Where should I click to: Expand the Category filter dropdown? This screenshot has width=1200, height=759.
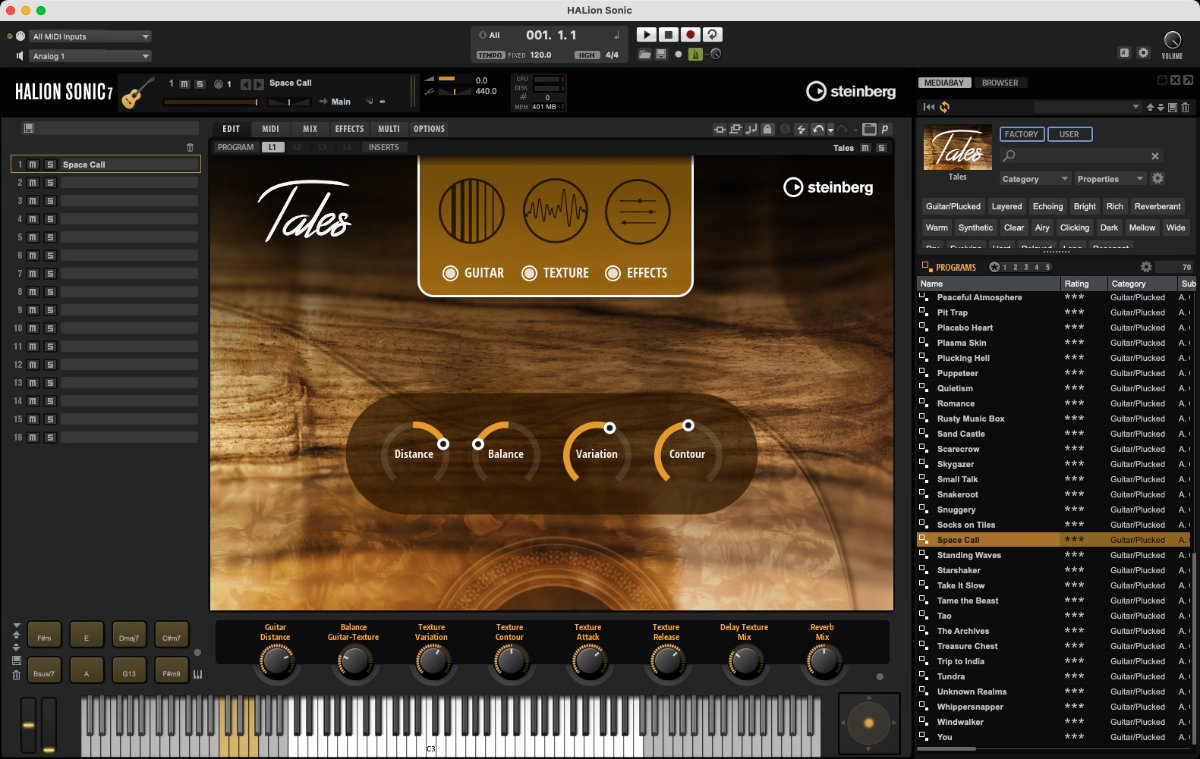pyautogui.click(x=1035, y=179)
